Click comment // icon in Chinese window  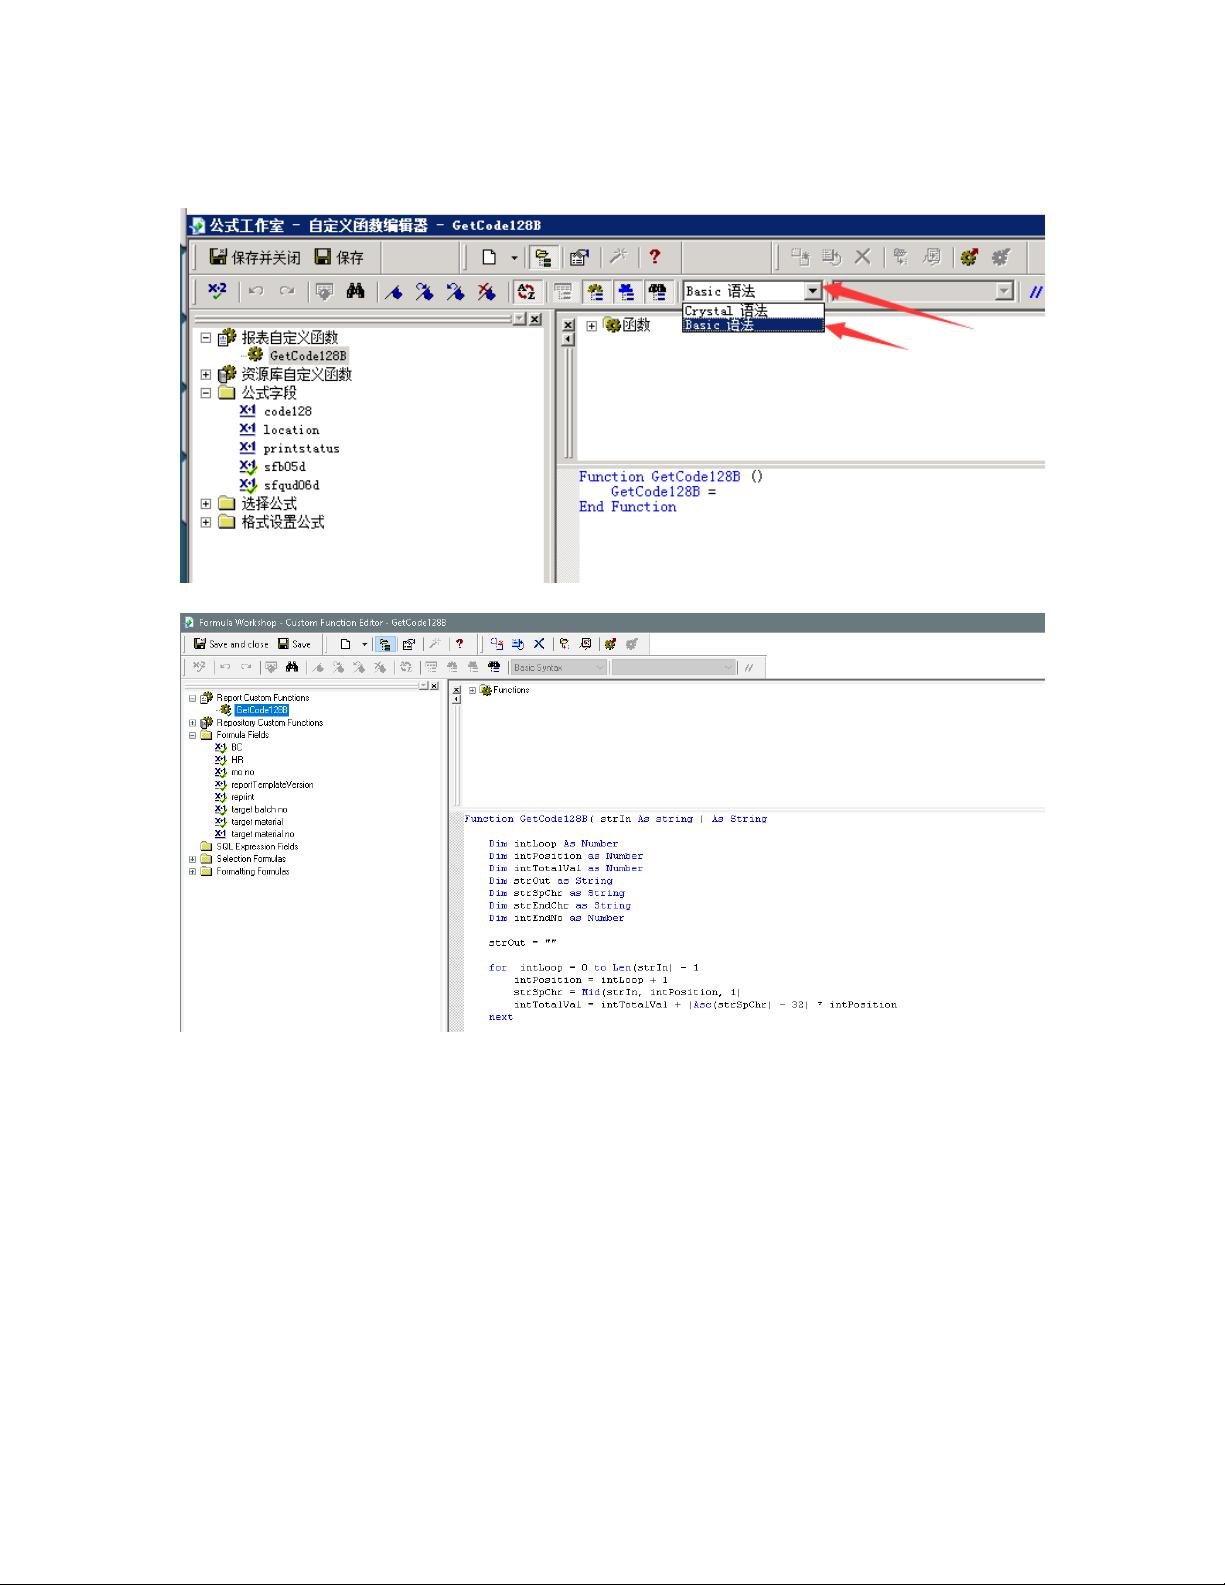pyautogui.click(x=1037, y=292)
